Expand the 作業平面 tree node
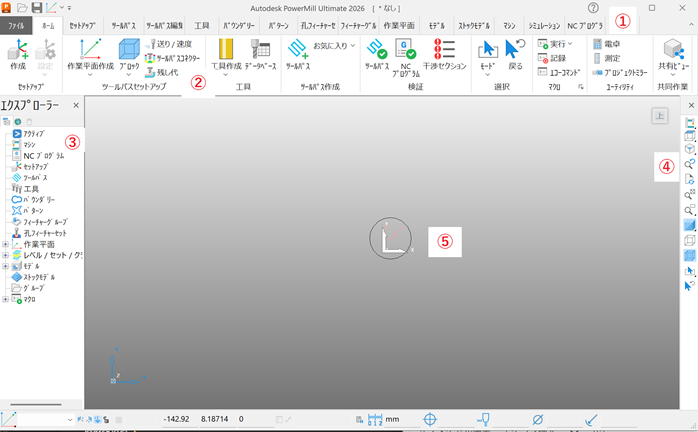 (x=5, y=244)
